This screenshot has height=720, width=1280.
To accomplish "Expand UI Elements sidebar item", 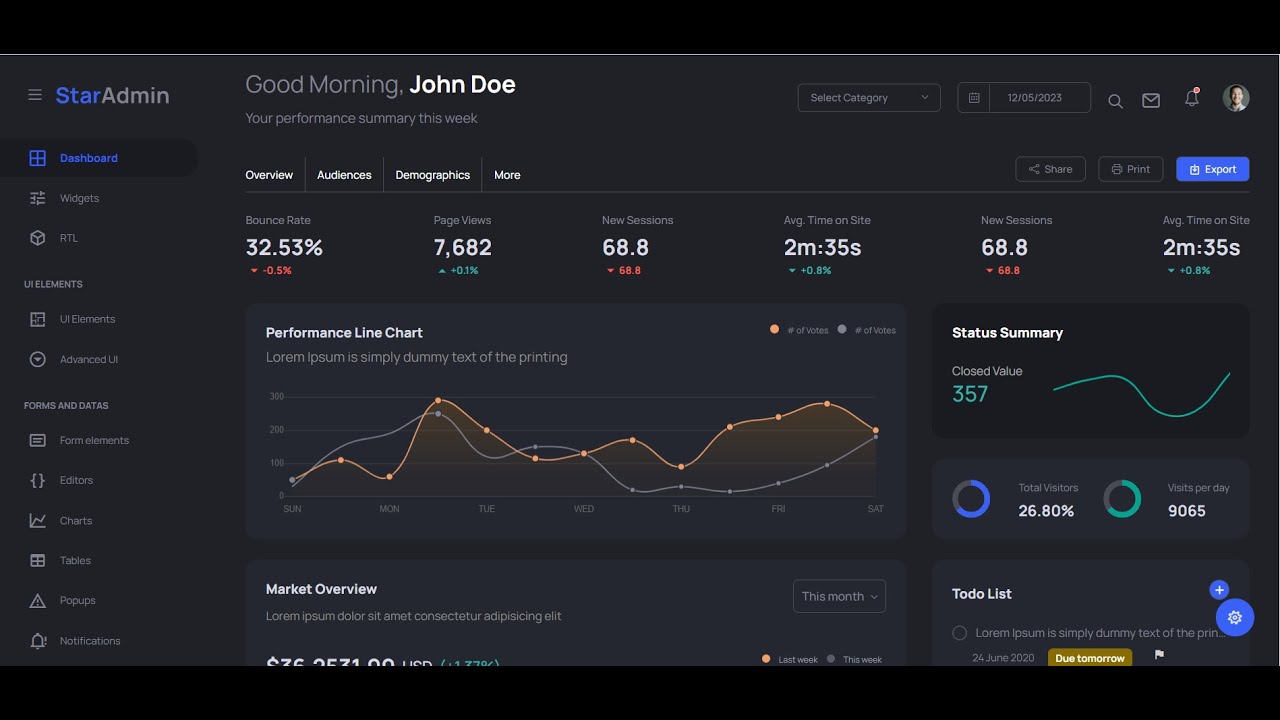I will (x=98, y=319).
